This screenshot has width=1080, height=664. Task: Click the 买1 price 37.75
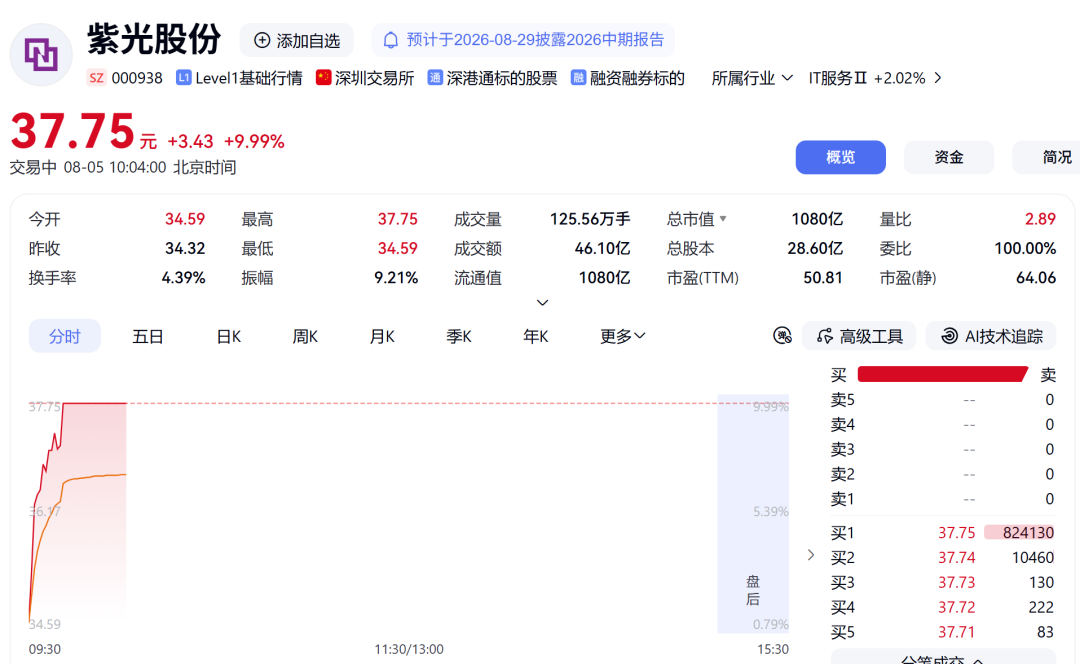coord(956,532)
